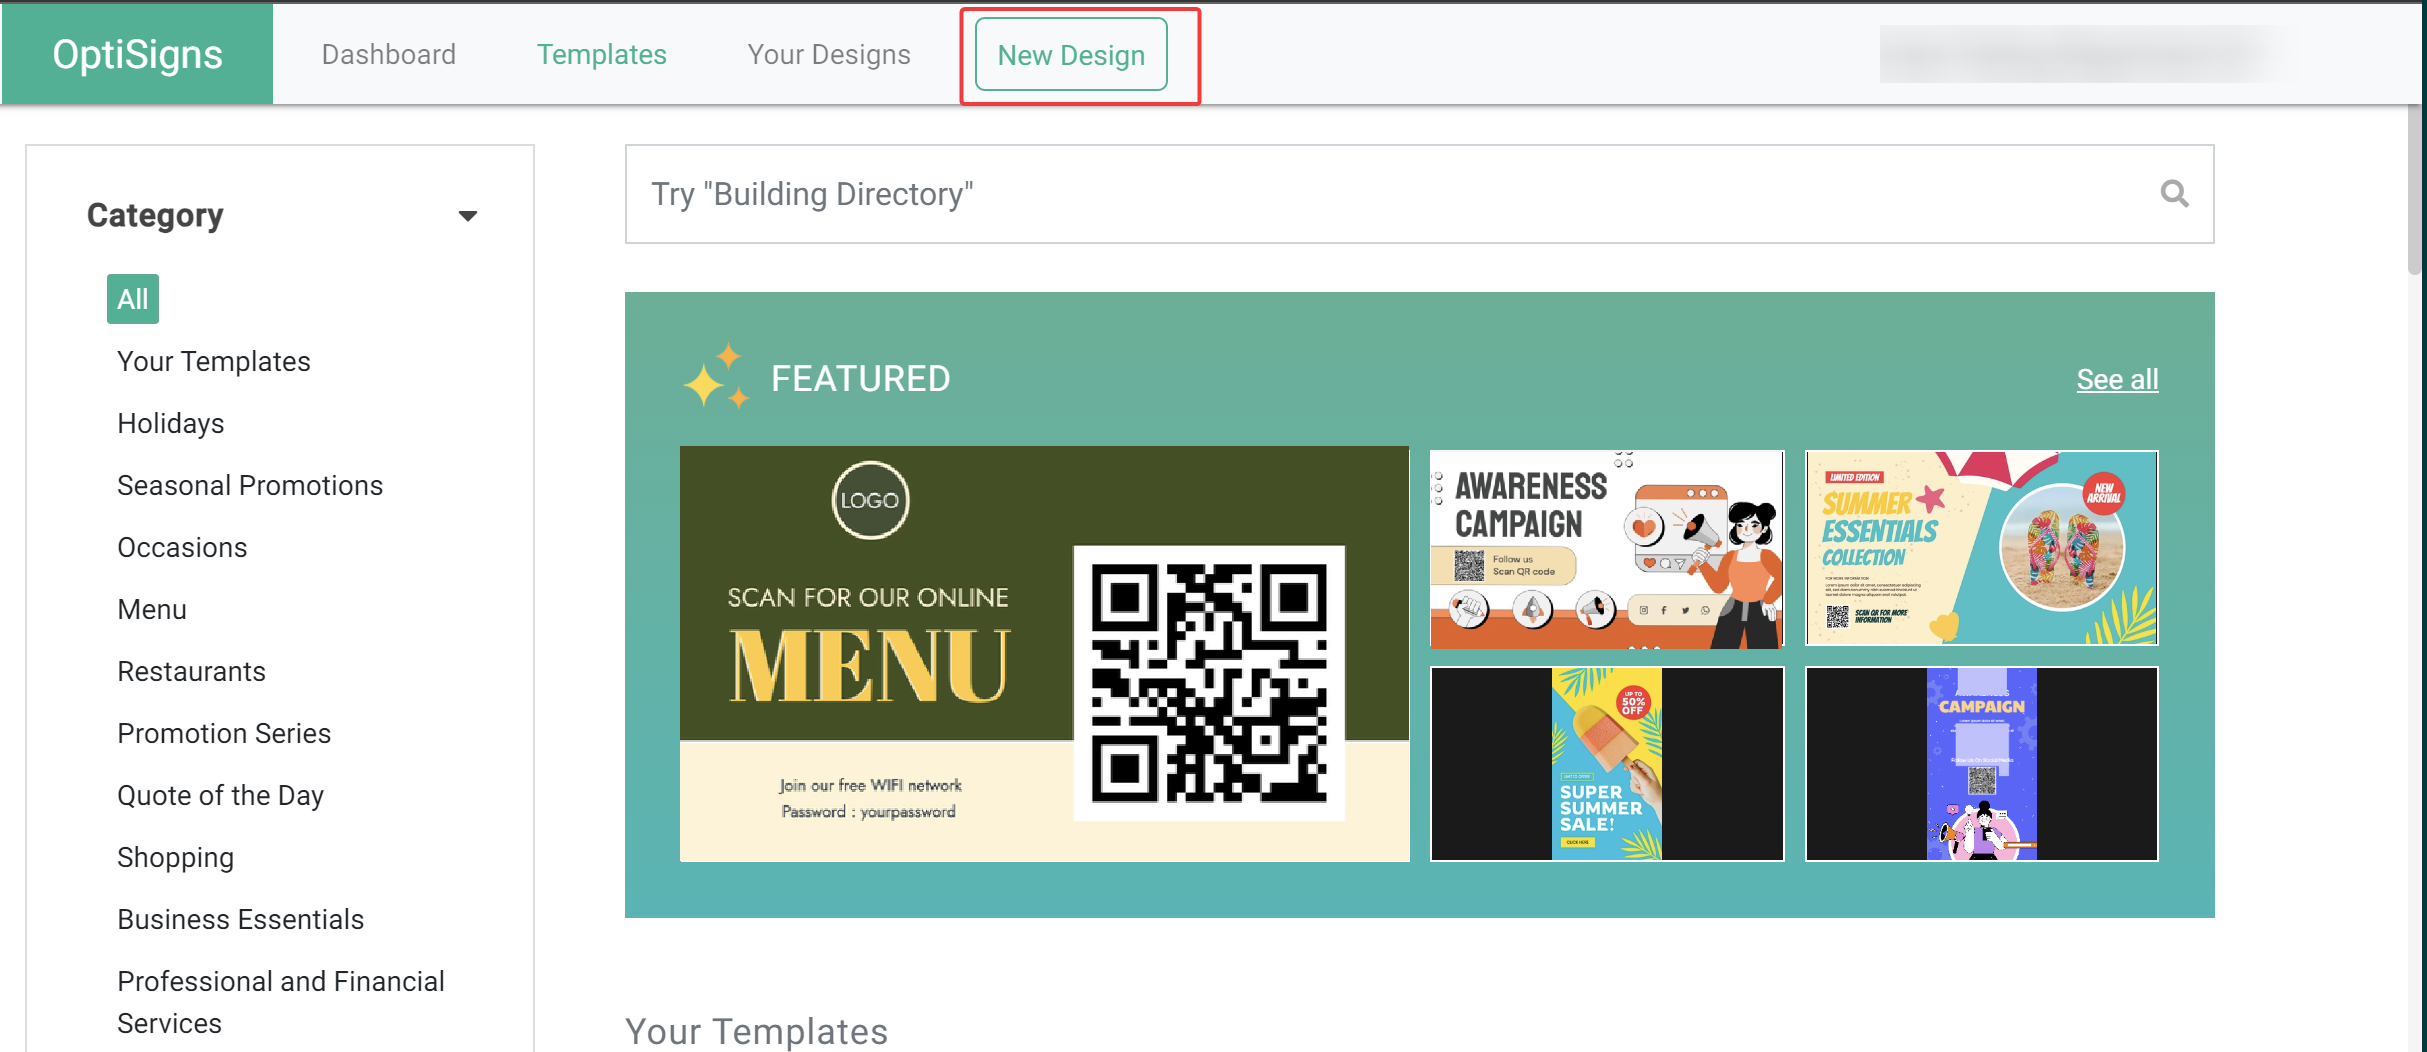Pick the Occasions category

coord(182,547)
